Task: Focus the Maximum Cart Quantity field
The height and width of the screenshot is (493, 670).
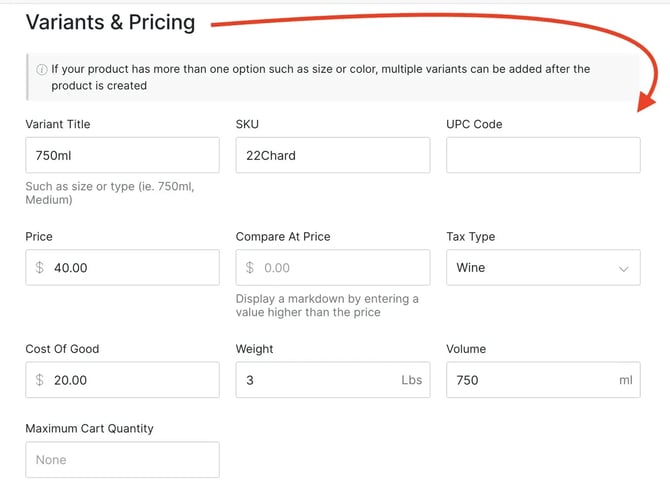Action: click(122, 460)
